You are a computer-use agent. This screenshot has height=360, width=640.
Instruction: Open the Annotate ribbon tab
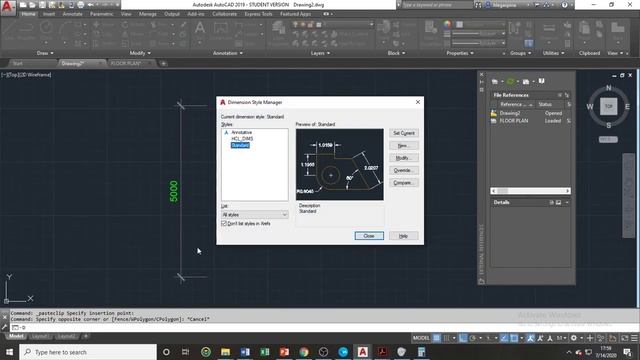[72, 14]
